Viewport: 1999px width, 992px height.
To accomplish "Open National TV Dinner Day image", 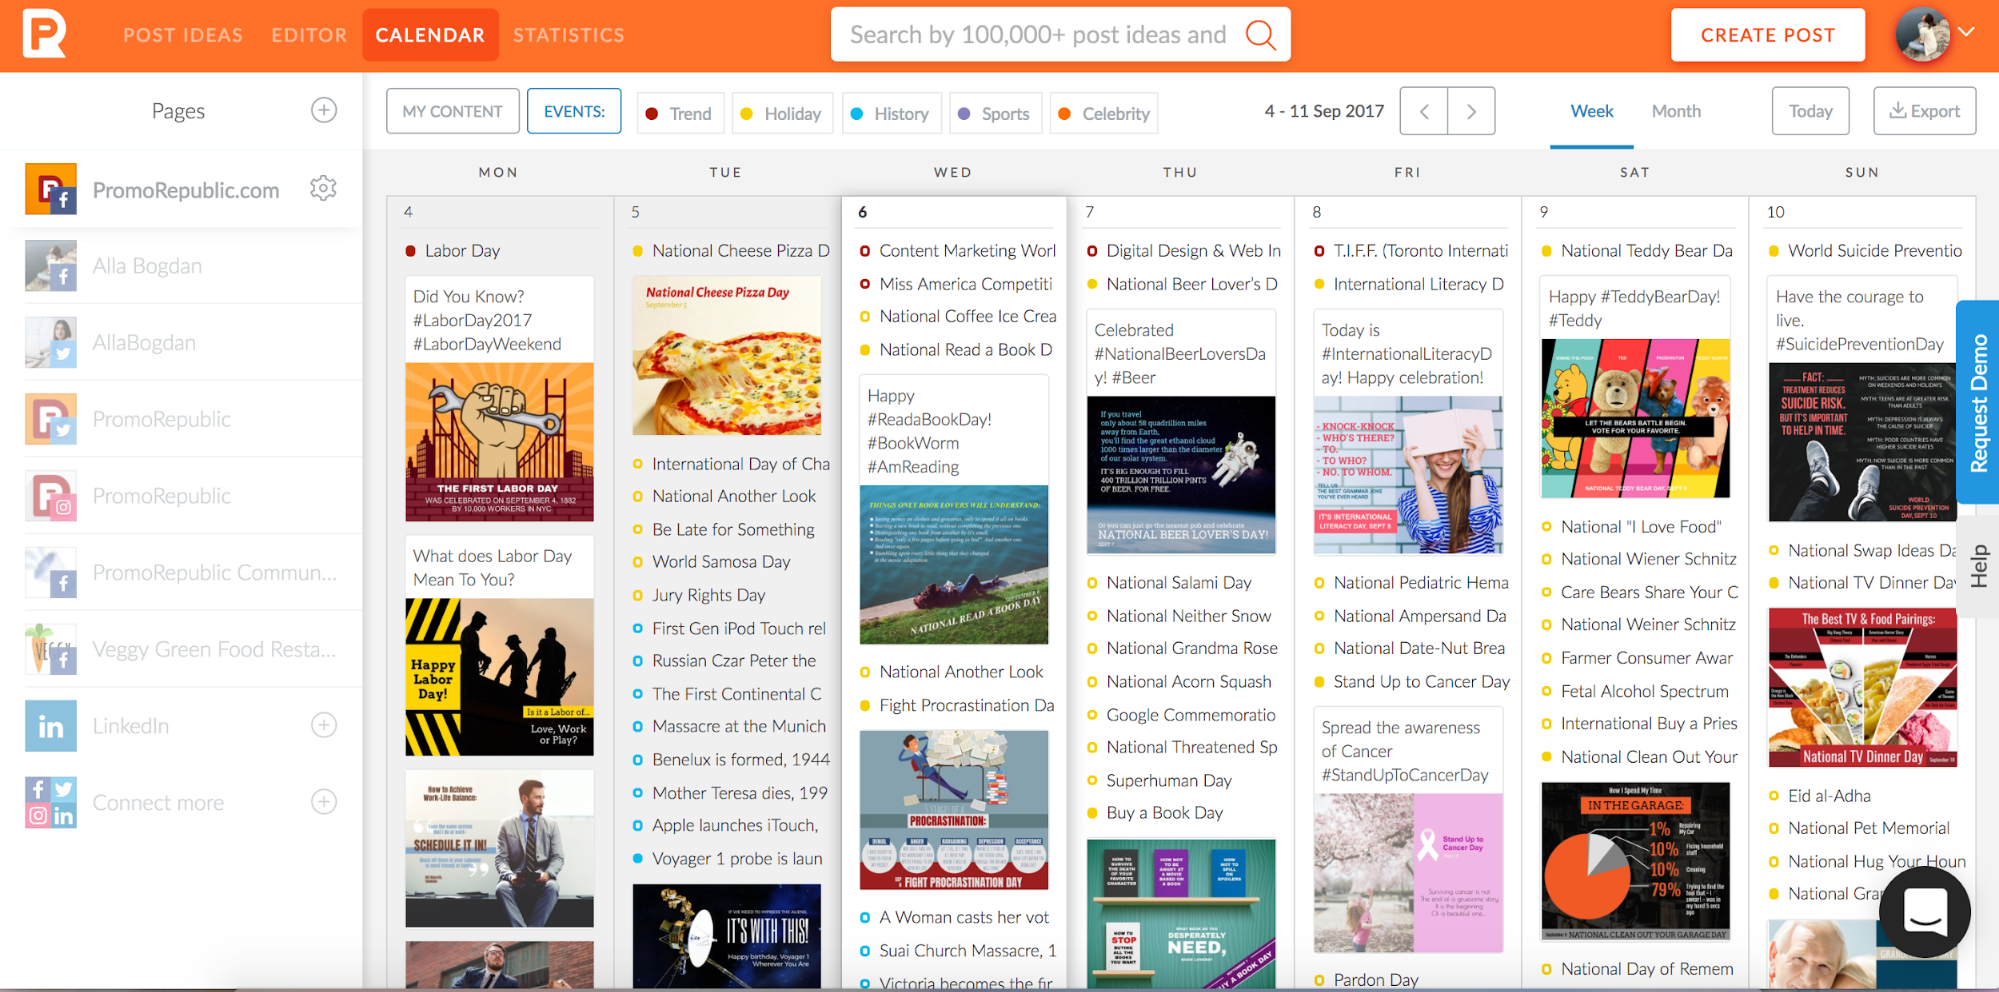I will pos(1863,688).
